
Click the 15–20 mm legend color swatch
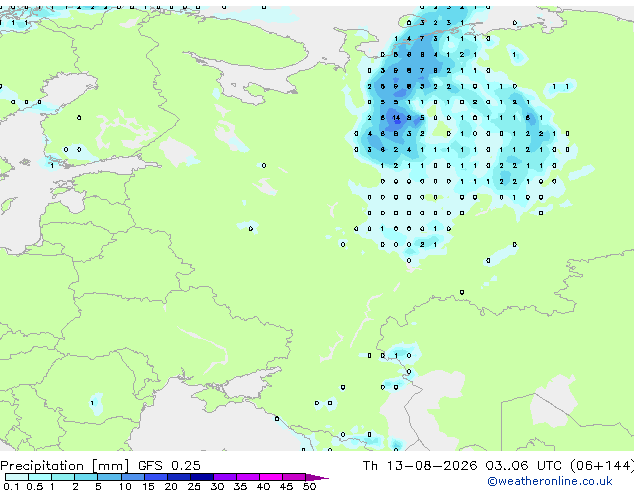156,477
